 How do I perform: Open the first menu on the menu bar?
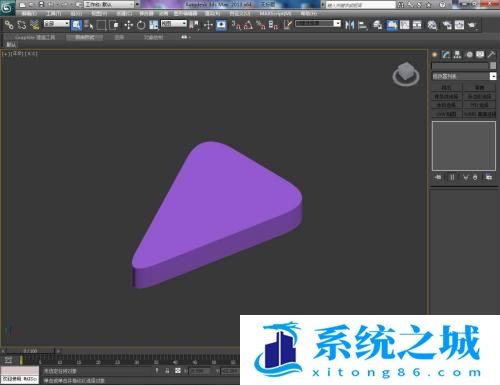coord(29,14)
